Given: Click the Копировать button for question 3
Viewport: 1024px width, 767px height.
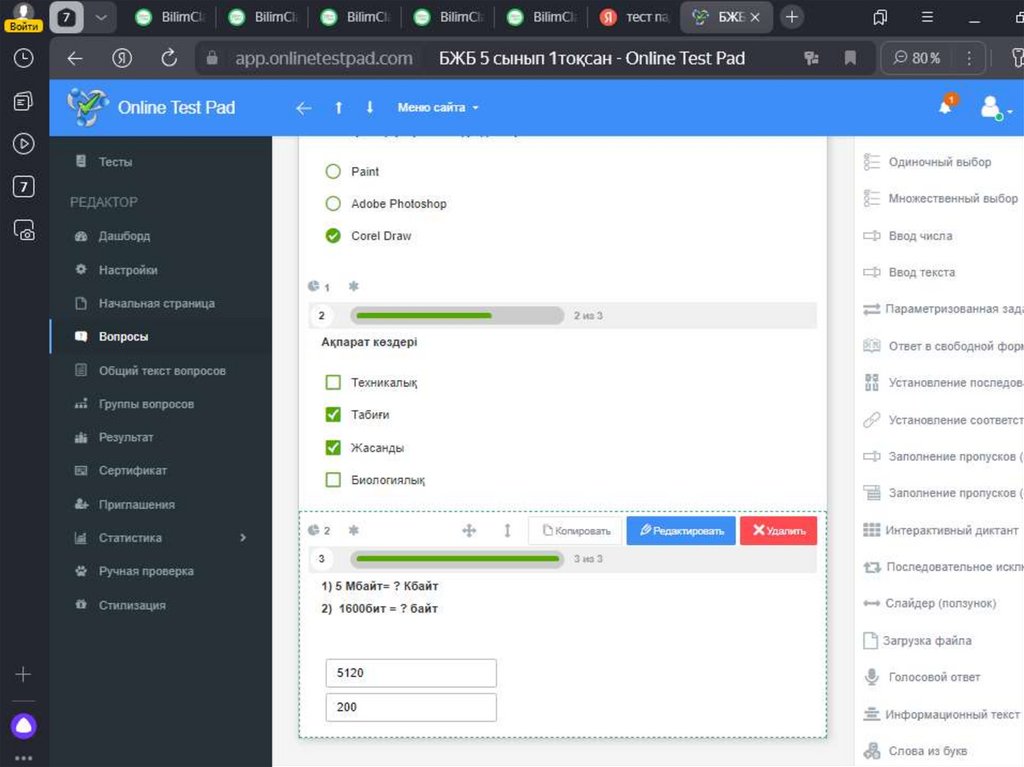Looking at the screenshot, I should [x=577, y=530].
